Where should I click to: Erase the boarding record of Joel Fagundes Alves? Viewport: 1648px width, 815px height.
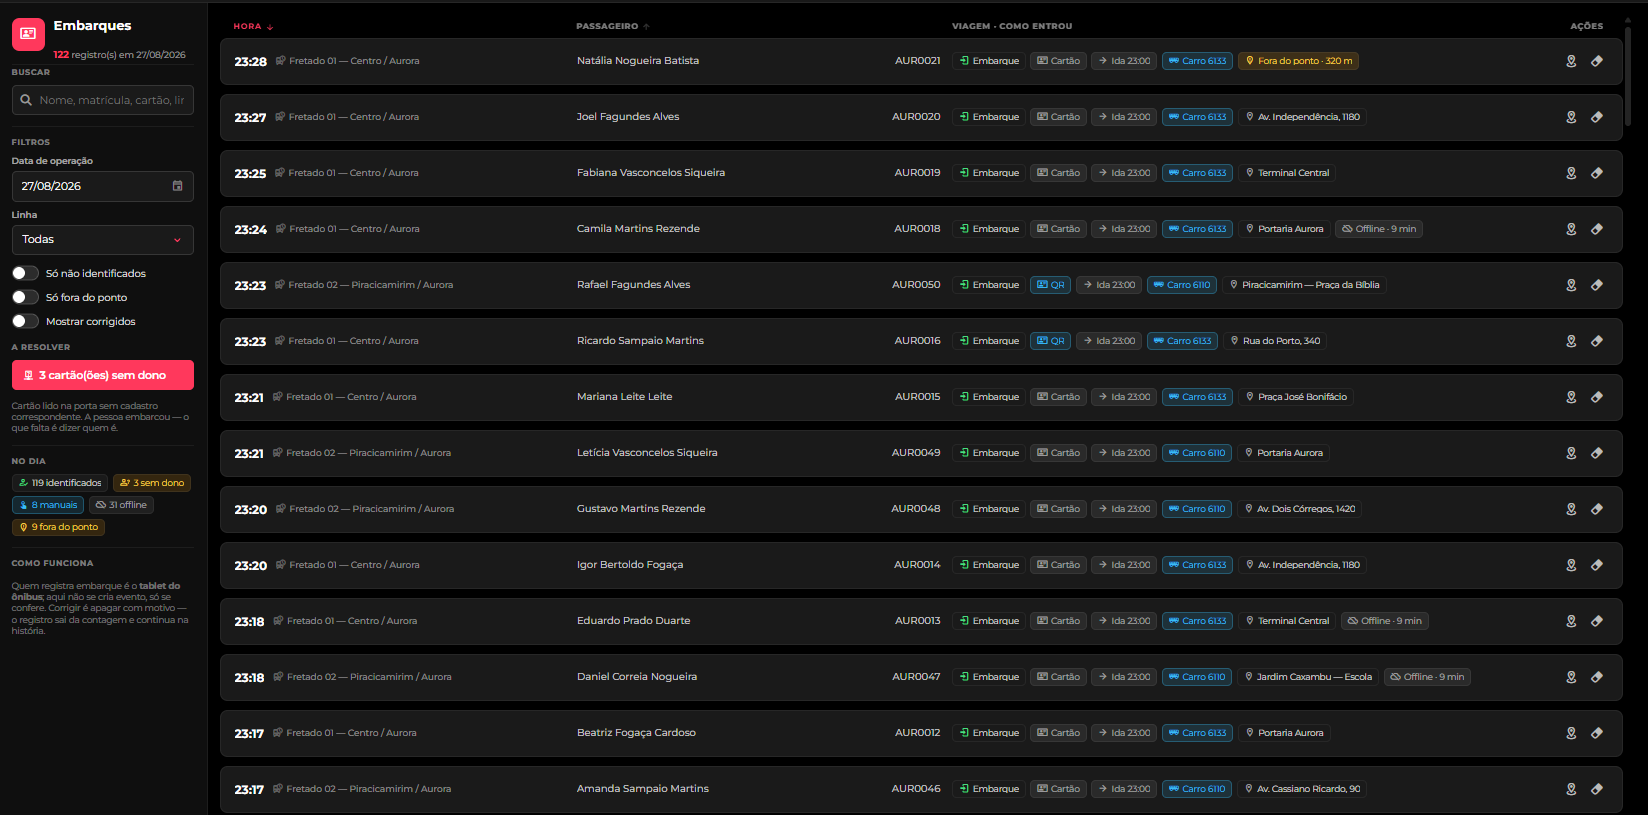1597,117
